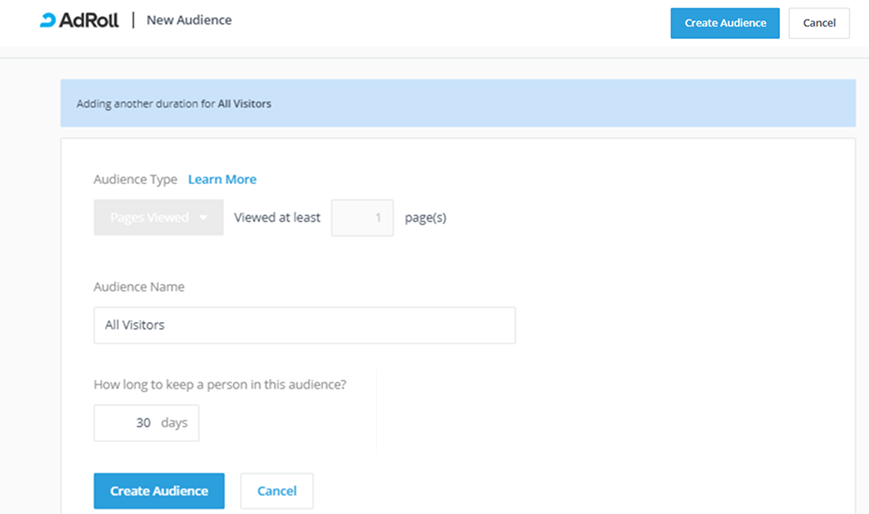Screen dimensions: 869x514
Task: Click the blue 'Adding another duration' banner
Action: [500, 103]
